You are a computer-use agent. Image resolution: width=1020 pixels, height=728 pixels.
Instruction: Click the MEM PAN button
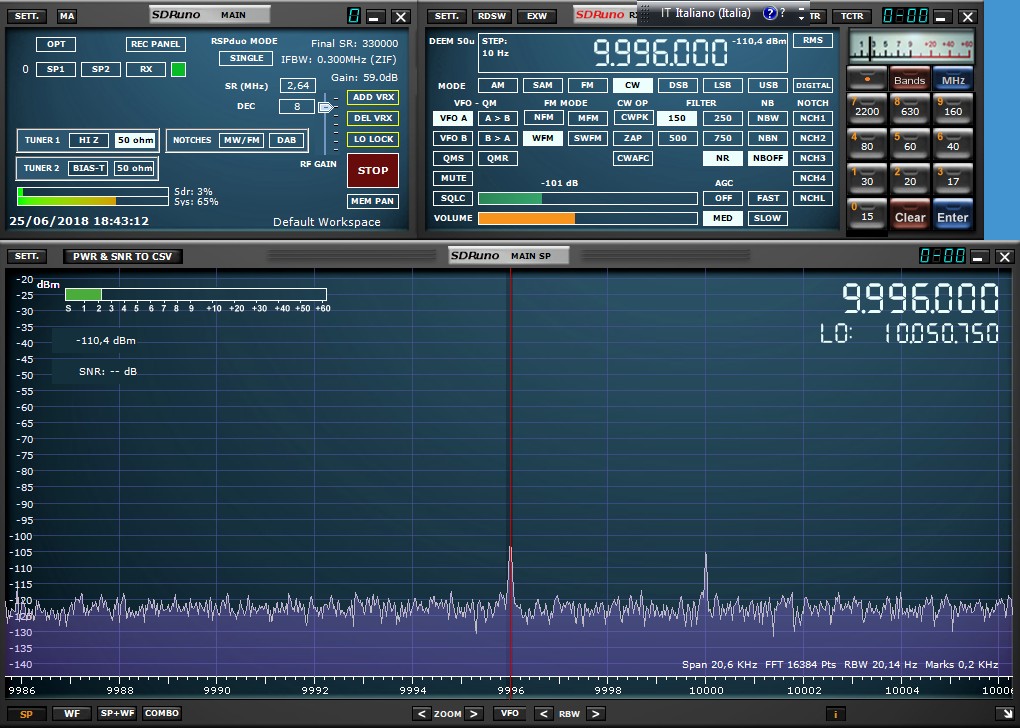tap(373, 202)
